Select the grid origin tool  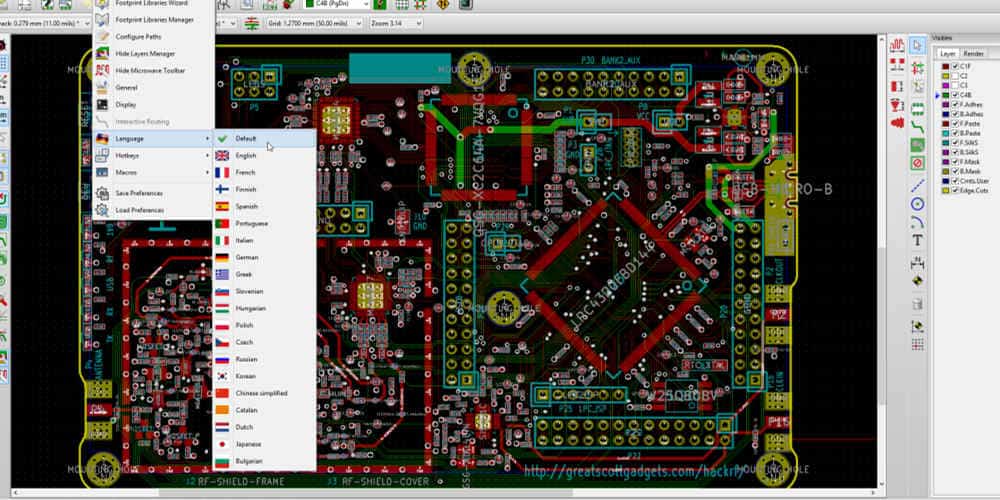coord(917,344)
